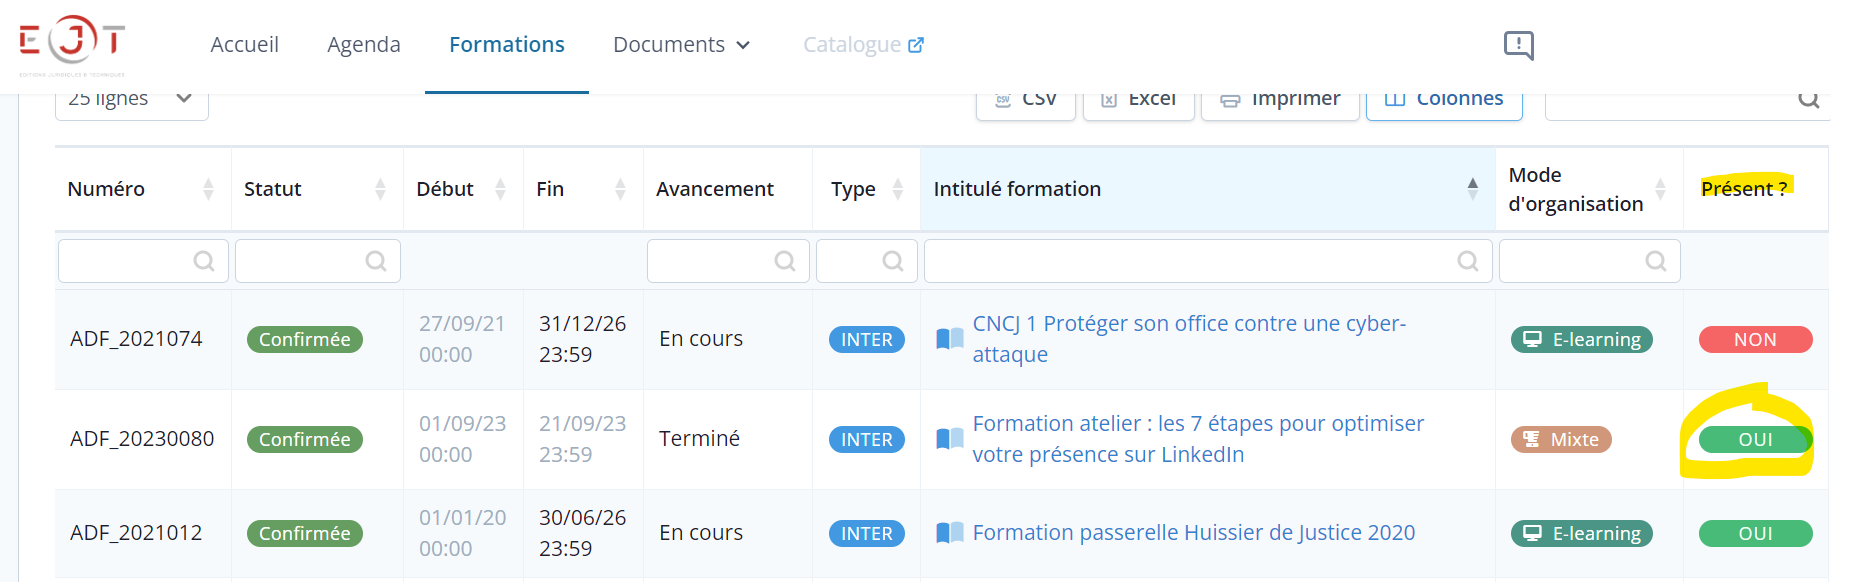Click the book icon beside Formation passerelle row
This screenshot has width=1854, height=582.
[x=950, y=533]
